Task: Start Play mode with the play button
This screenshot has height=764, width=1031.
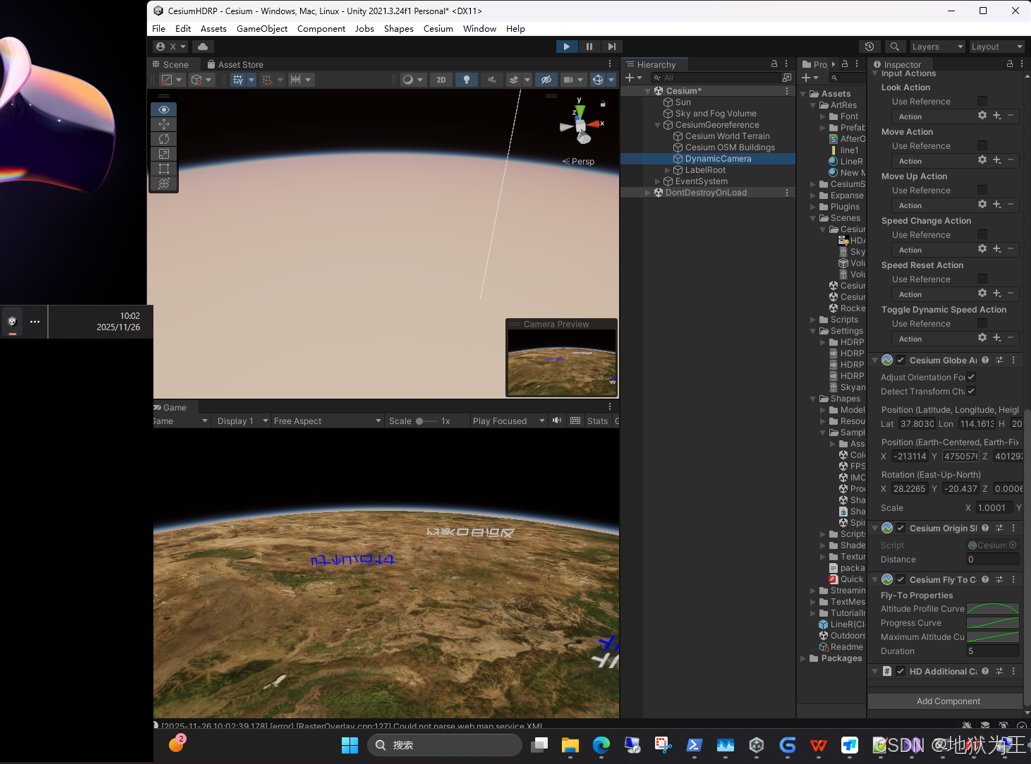Action: [566, 47]
